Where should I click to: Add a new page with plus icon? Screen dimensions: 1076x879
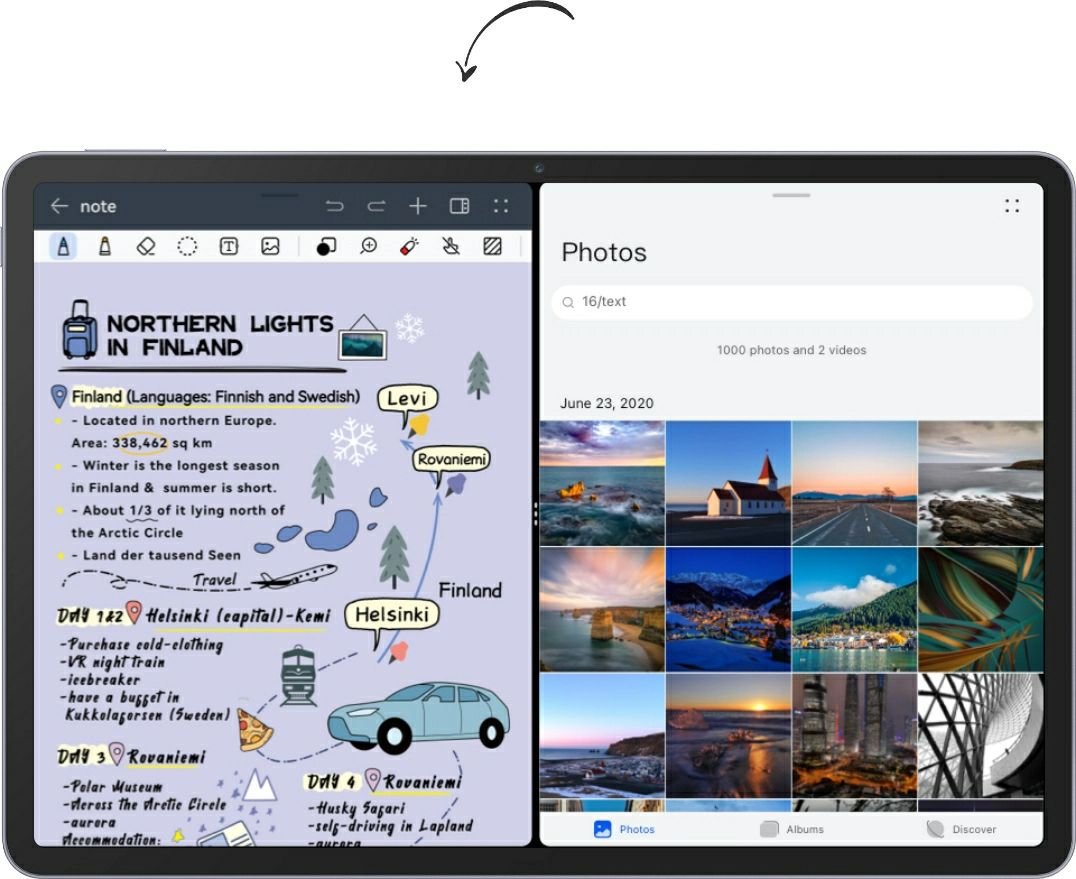point(418,206)
